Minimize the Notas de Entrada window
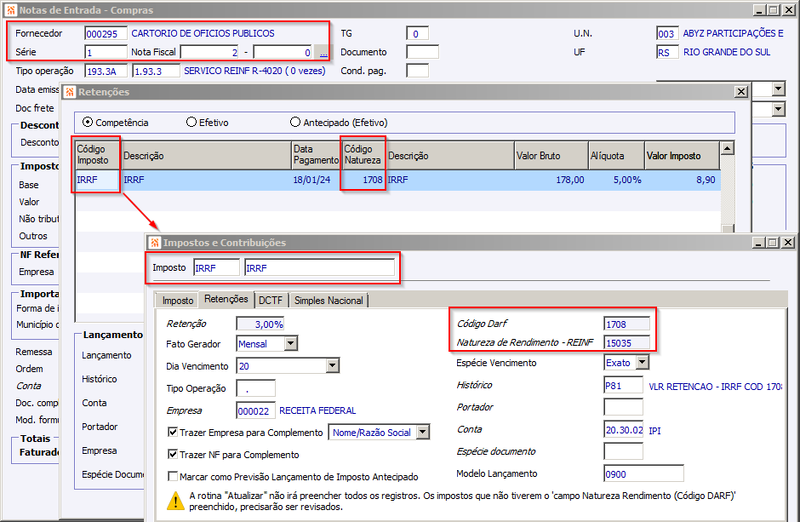 (760, 10)
